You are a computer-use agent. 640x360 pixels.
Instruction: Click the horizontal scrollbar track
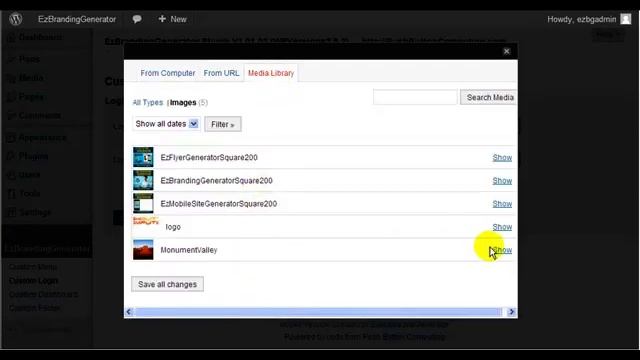click(318, 312)
